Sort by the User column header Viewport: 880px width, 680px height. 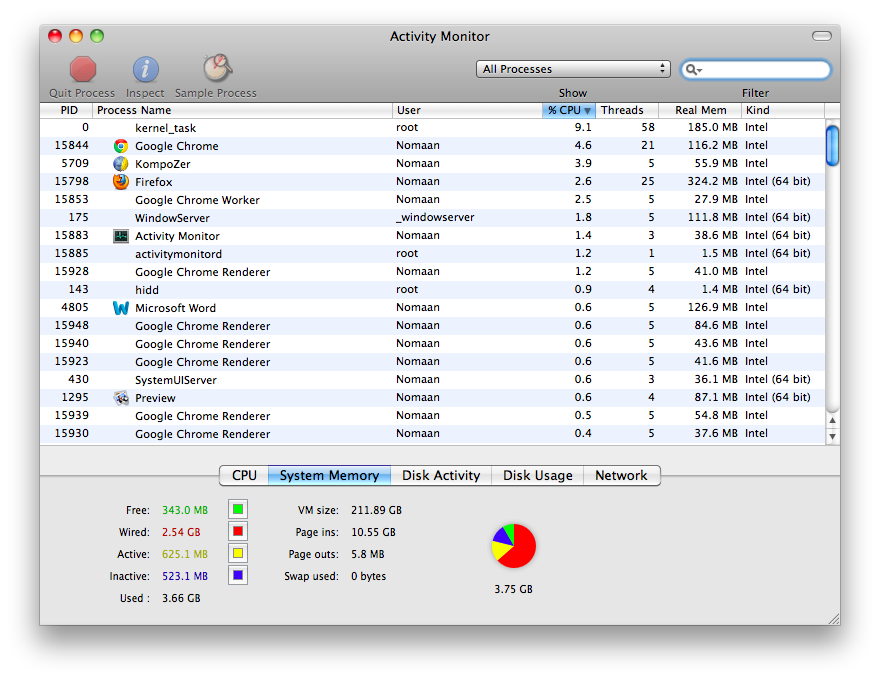(467, 110)
